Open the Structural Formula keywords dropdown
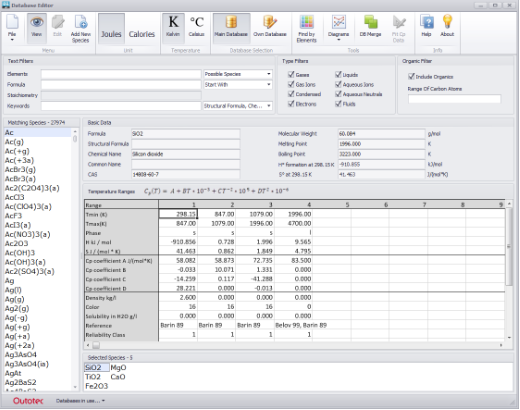The image size is (520, 410). (x=238, y=106)
